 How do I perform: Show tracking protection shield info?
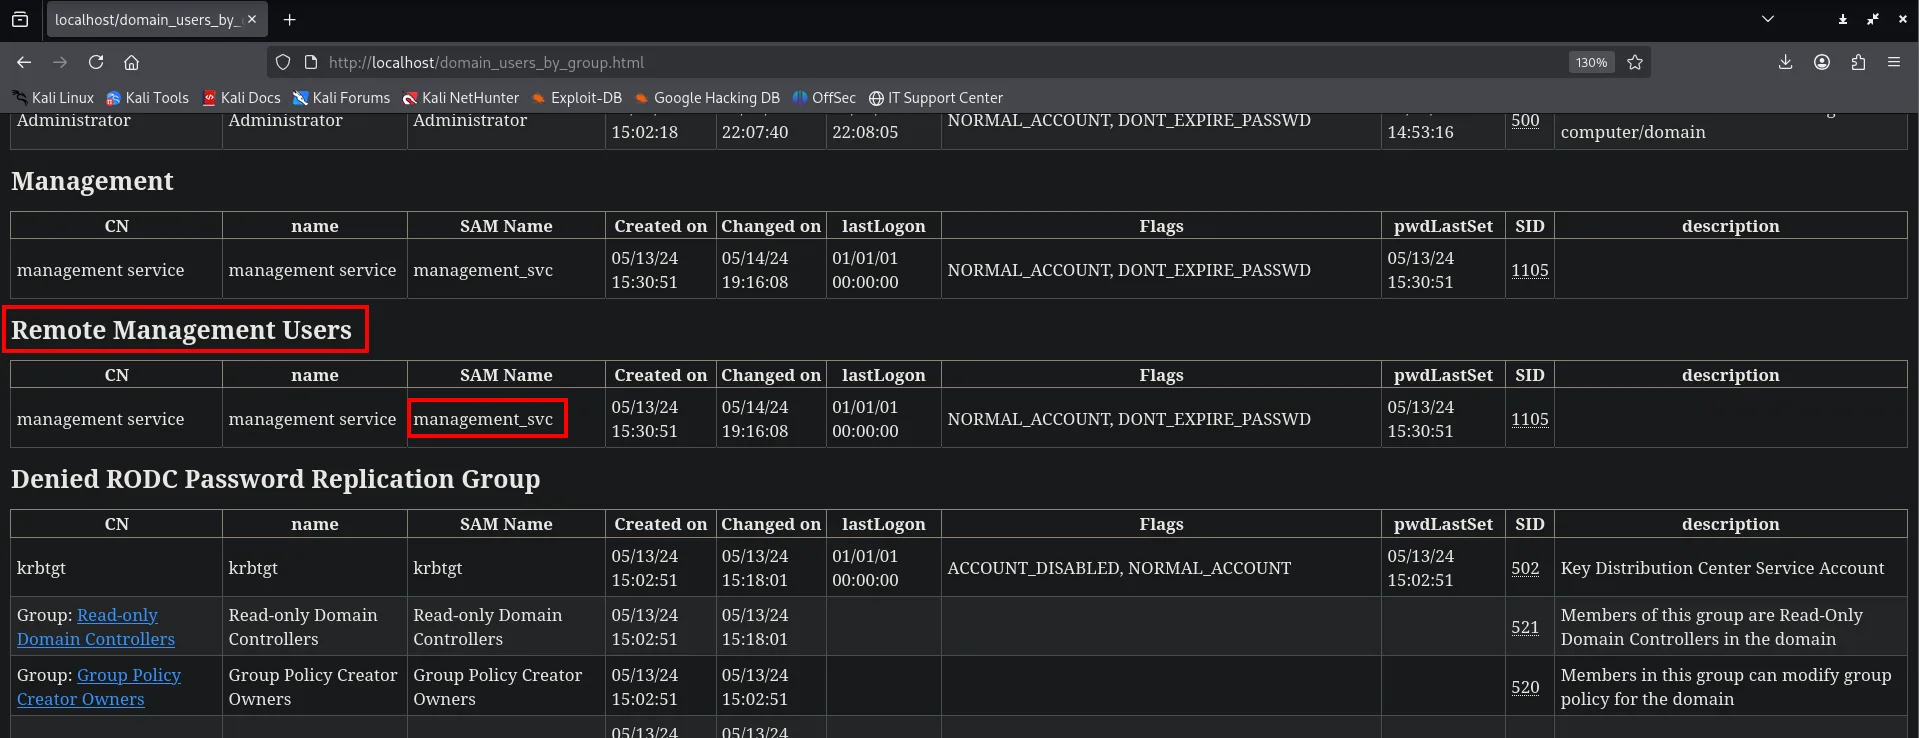(283, 62)
